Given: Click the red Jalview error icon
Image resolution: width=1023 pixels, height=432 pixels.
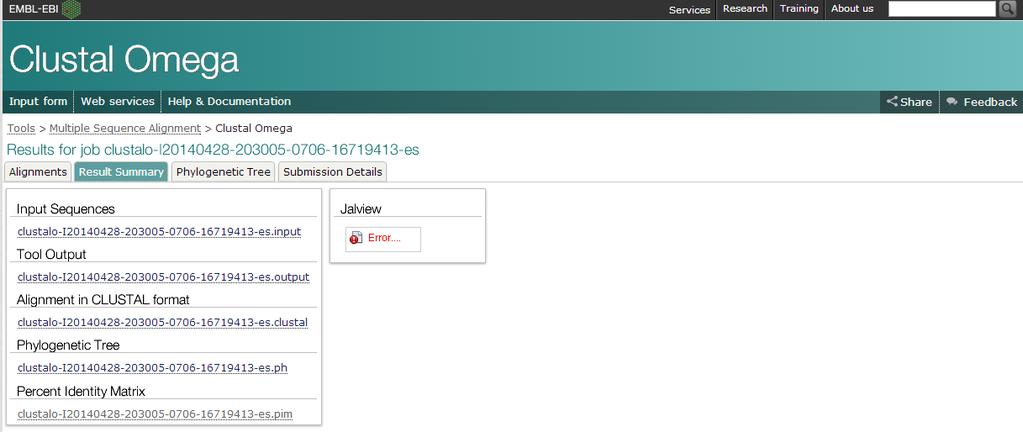Looking at the screenshot, I should 355,238.
